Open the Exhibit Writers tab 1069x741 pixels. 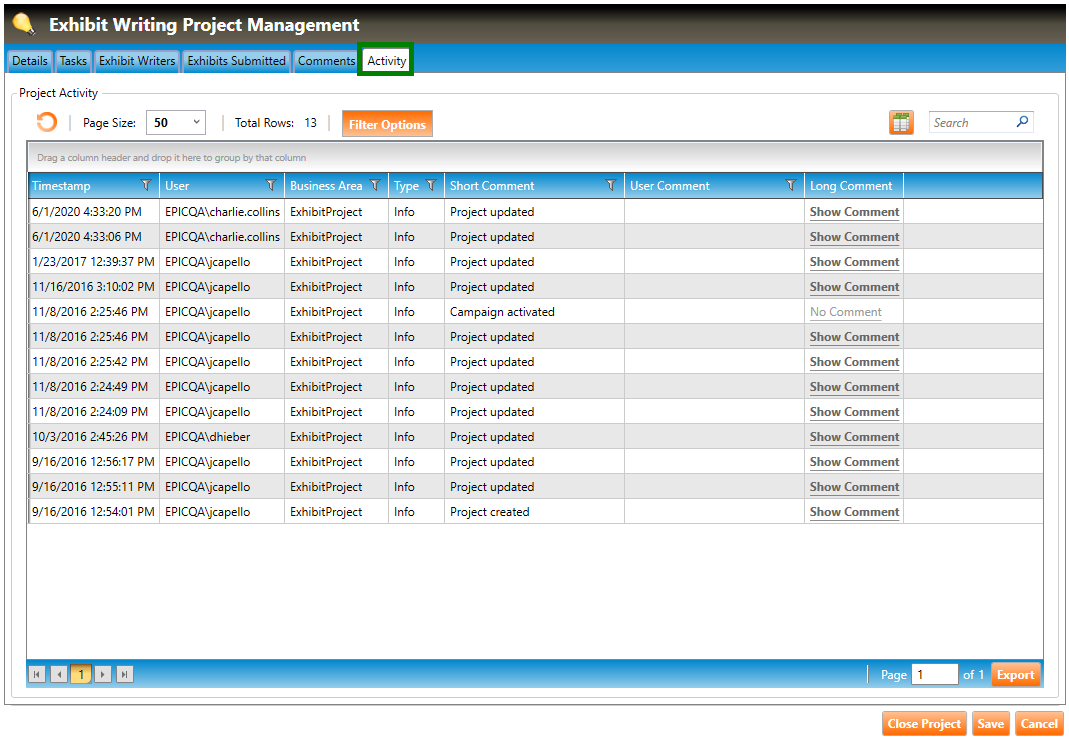(137, 61)
